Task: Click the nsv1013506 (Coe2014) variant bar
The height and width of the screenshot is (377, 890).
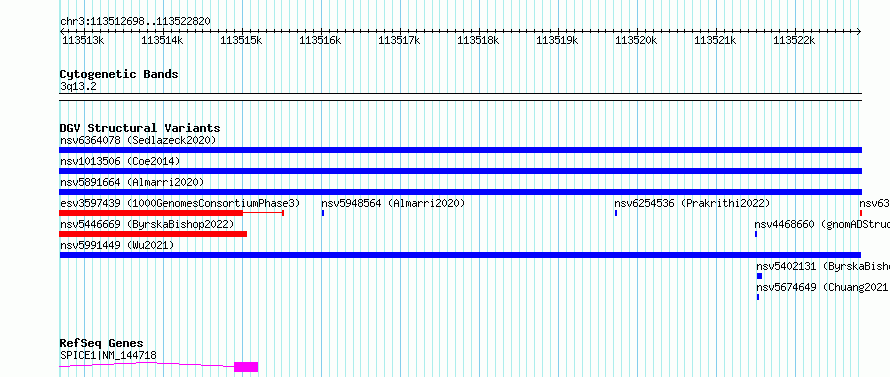Action: [460, 171]
